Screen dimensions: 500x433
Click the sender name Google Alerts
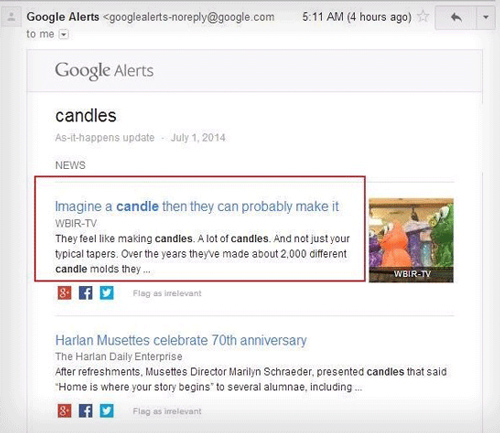tap(63, 17)
